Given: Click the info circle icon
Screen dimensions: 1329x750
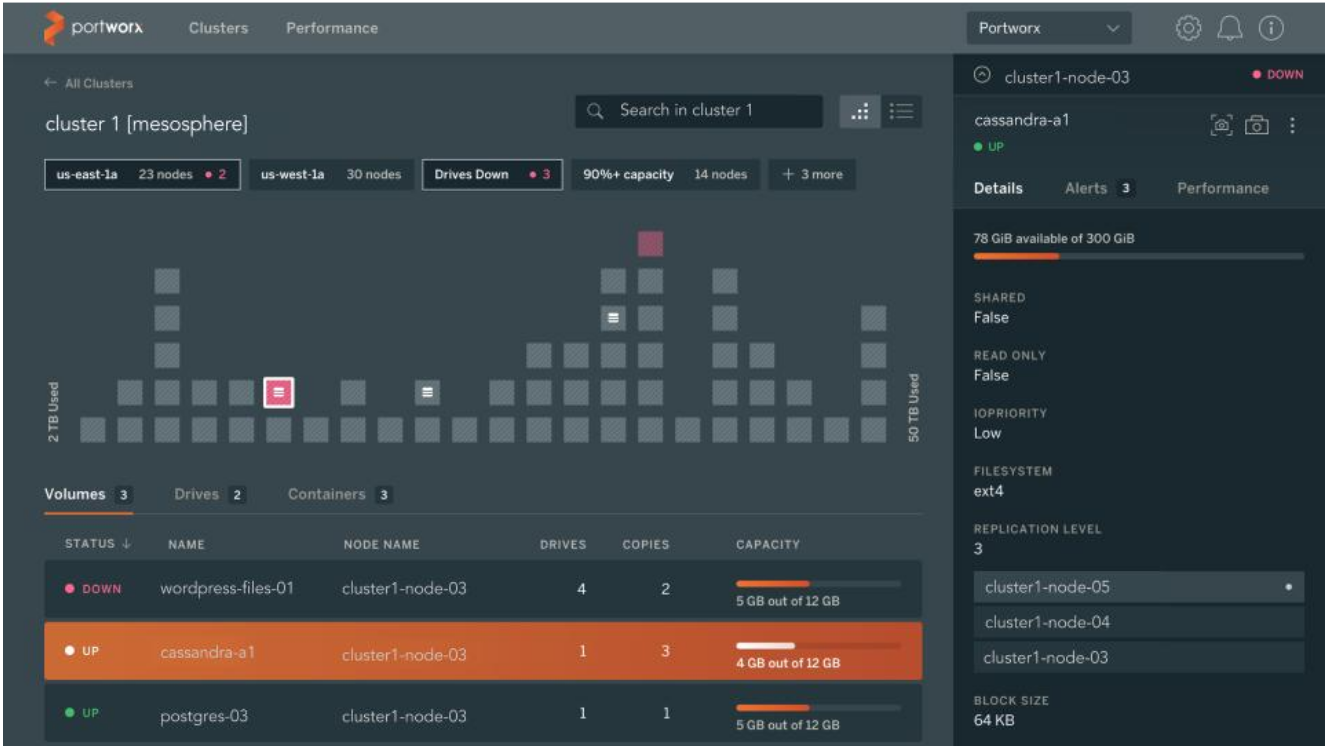Looking at the screenshot, I should (1271, 29).
